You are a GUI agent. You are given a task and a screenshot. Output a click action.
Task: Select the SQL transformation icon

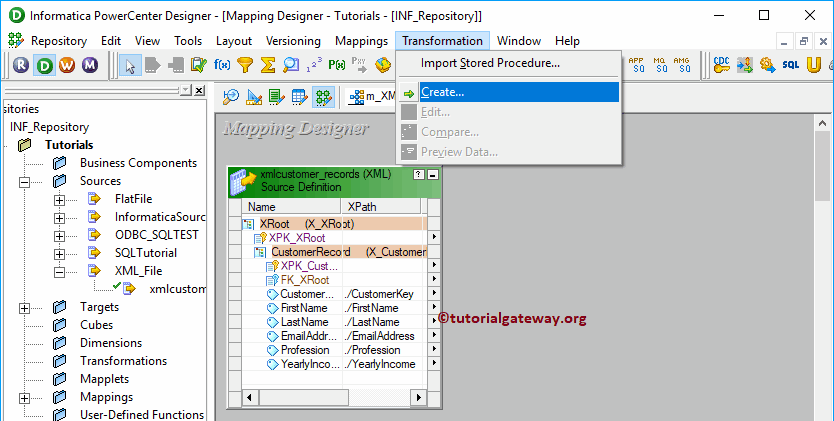tap(791, 65)
